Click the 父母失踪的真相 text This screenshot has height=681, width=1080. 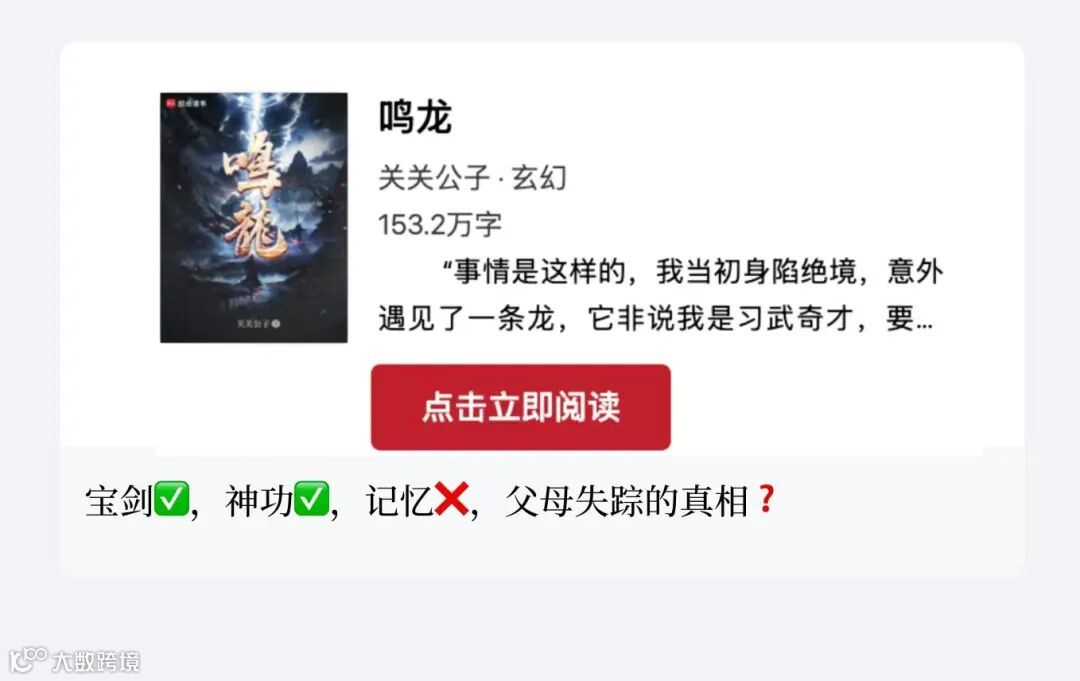[x=627, y=501]
